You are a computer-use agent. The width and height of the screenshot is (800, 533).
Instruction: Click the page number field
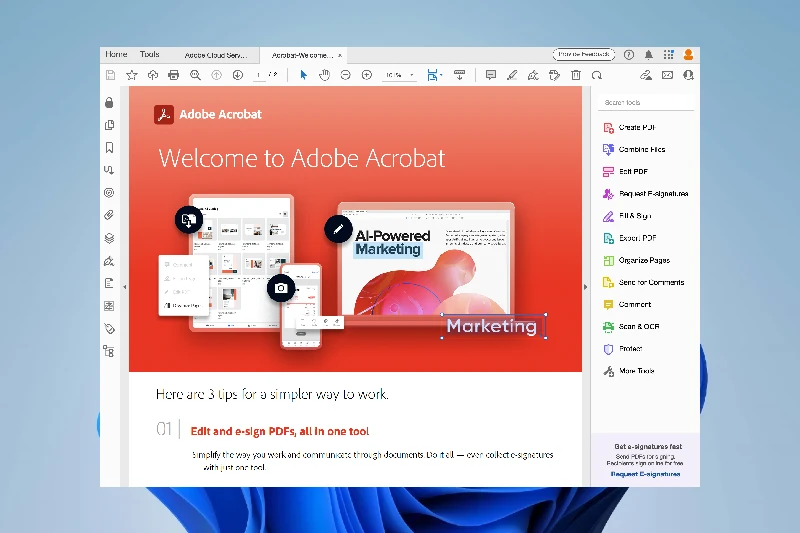tap(259, 75)
